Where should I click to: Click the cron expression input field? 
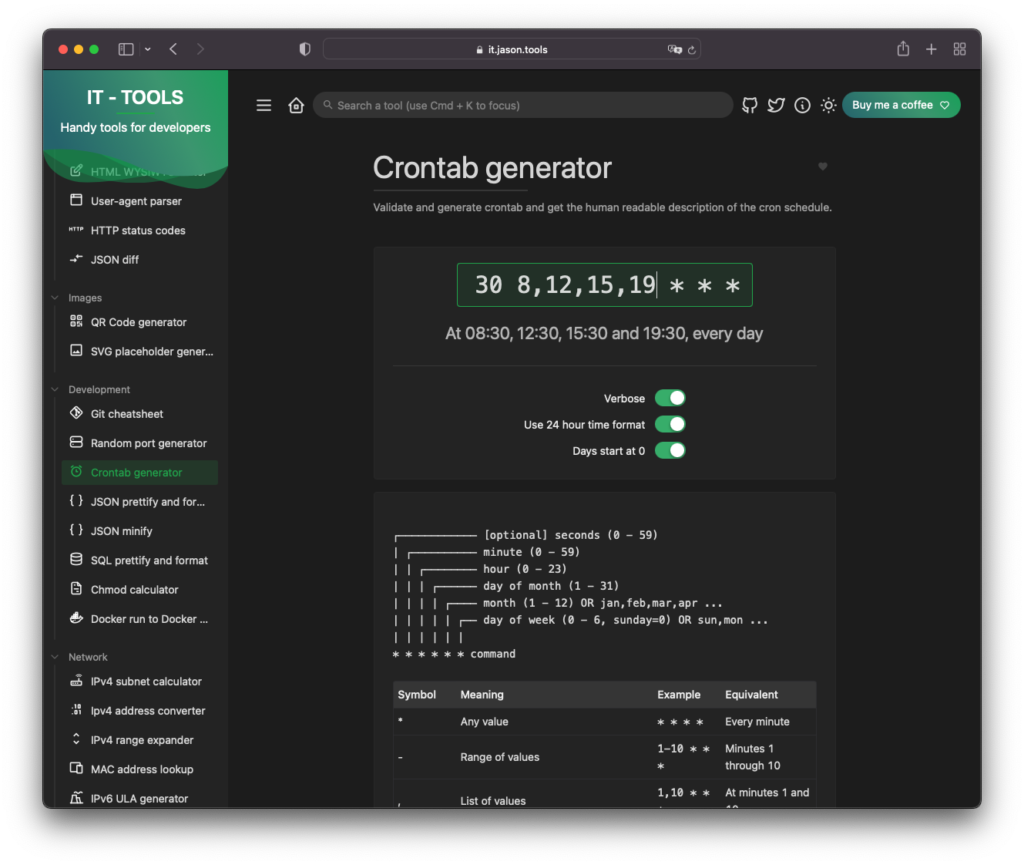(605, 285)
